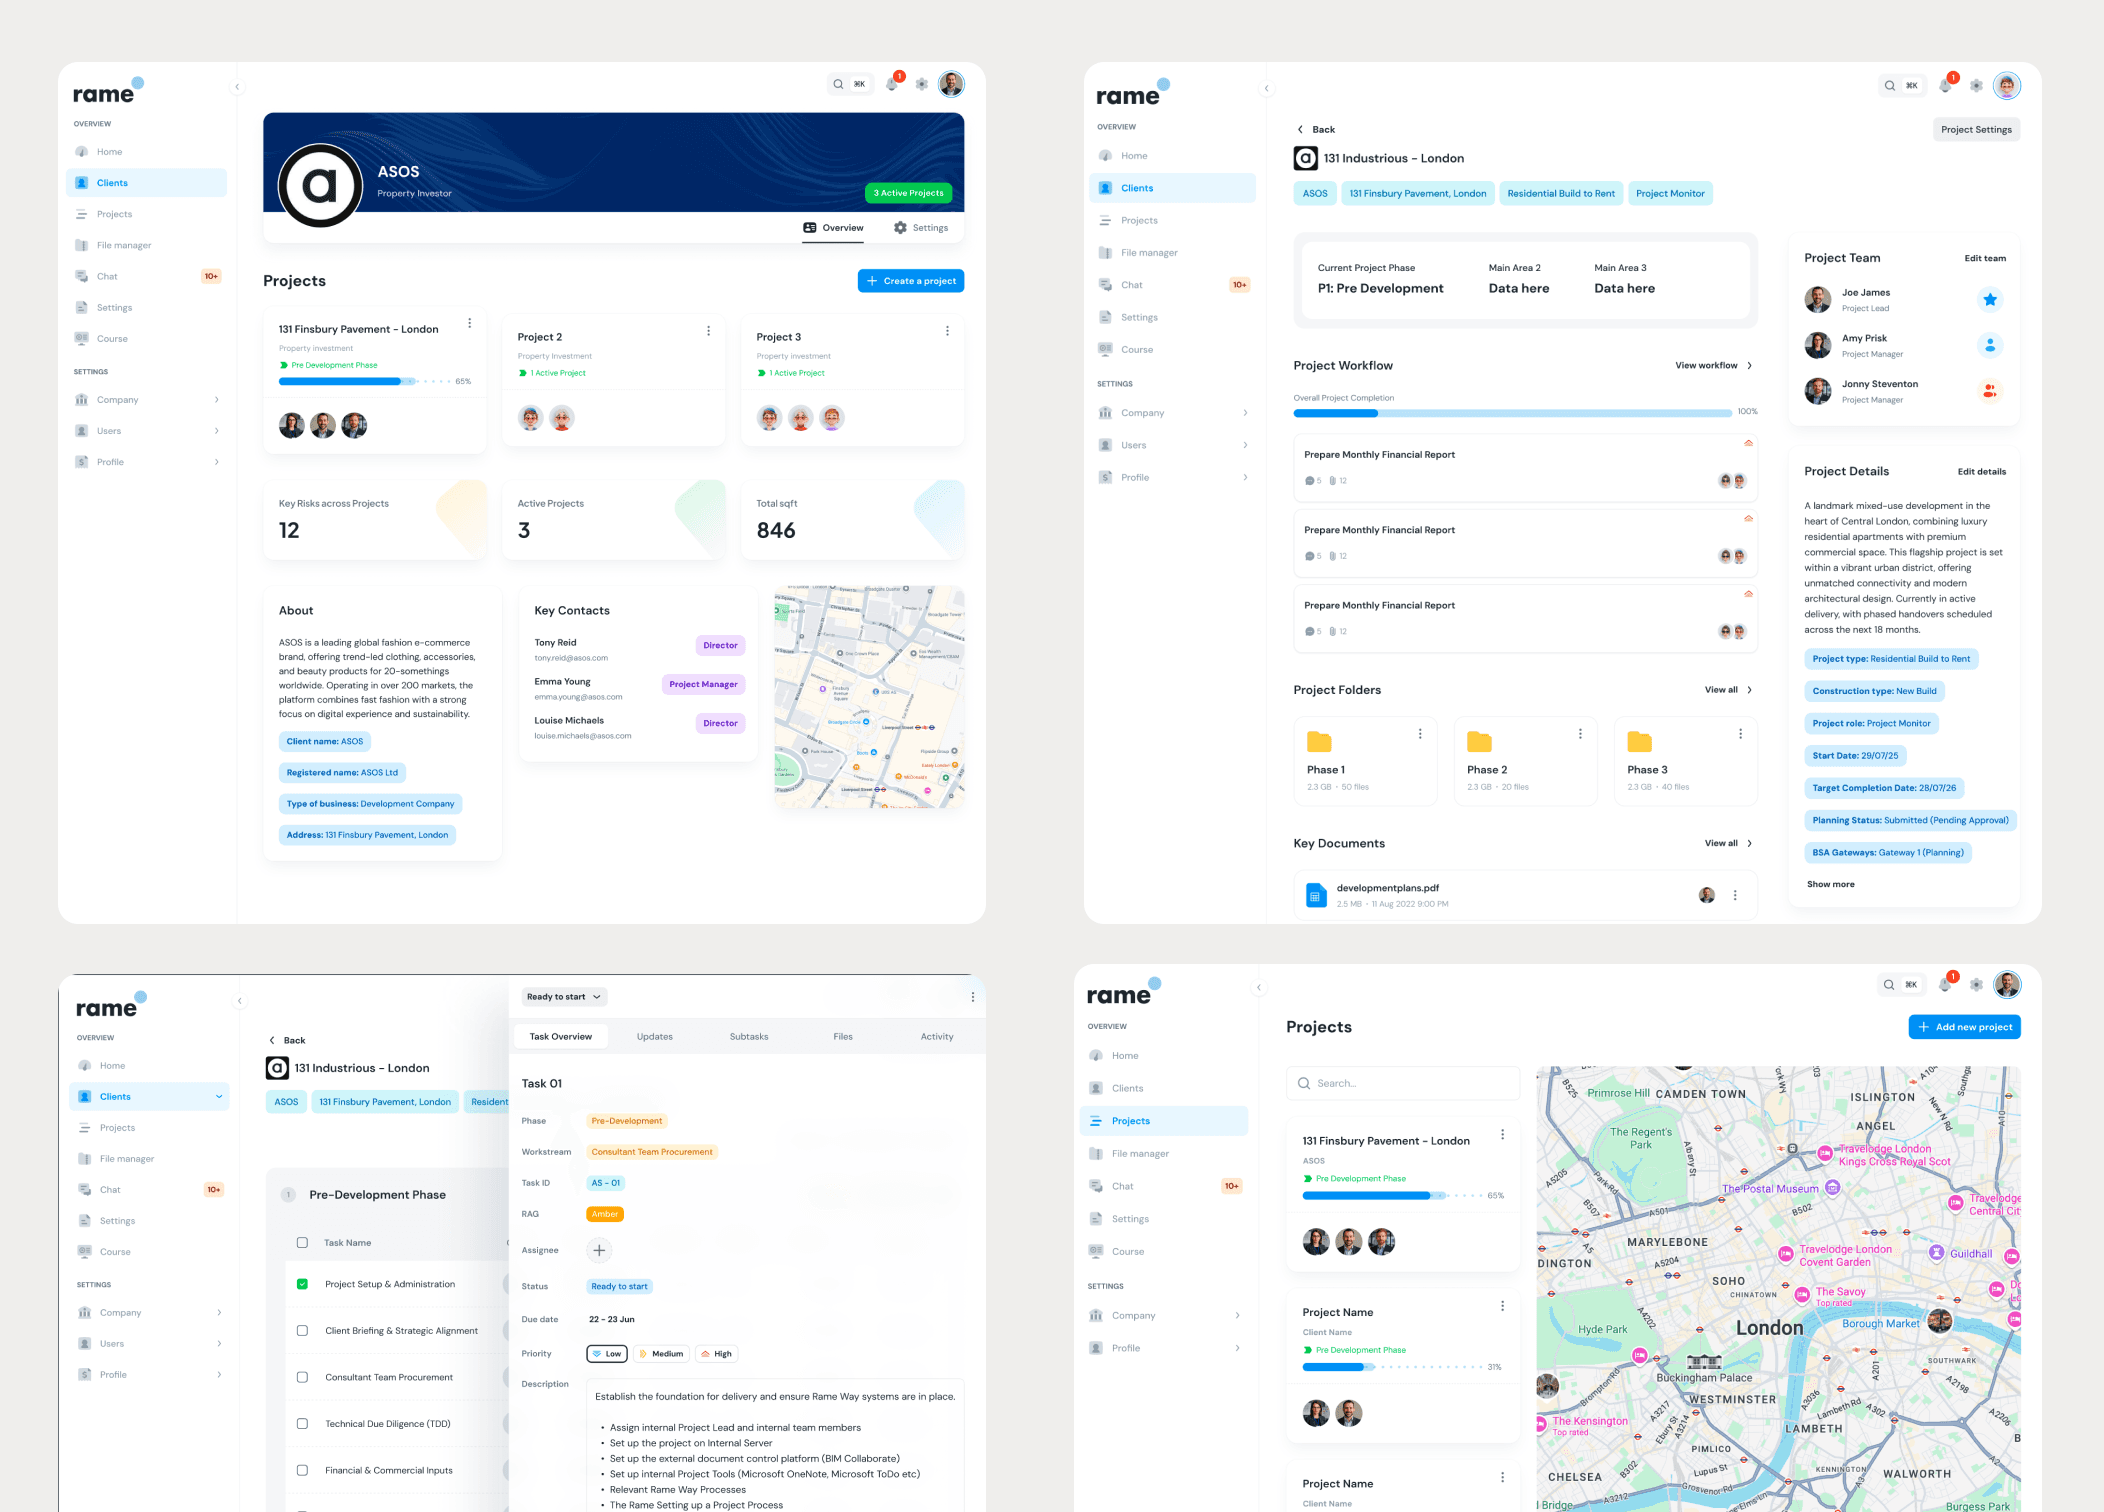Click the search icon in the ASOS client panel's header
The image size is (2104, 1512).
click(x=838, y=84)
